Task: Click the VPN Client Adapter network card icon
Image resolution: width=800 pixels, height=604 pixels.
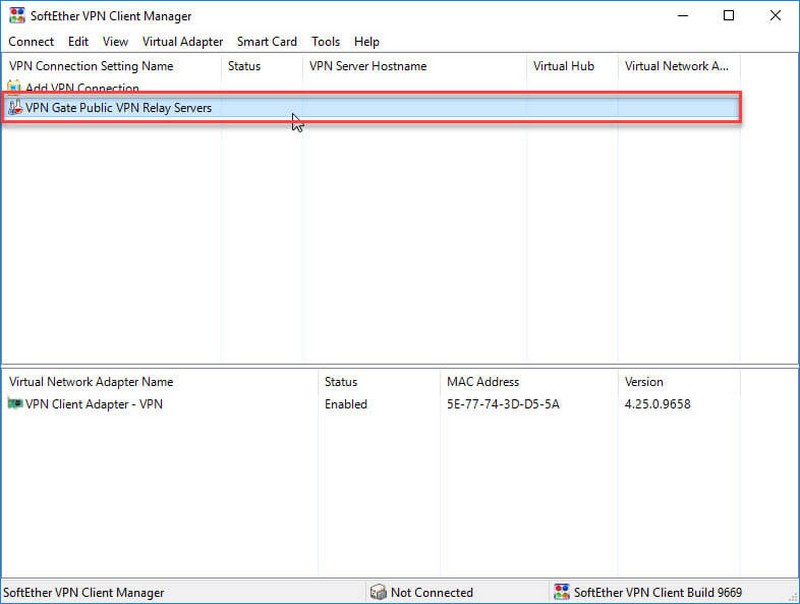Action: tap(15, 404)
